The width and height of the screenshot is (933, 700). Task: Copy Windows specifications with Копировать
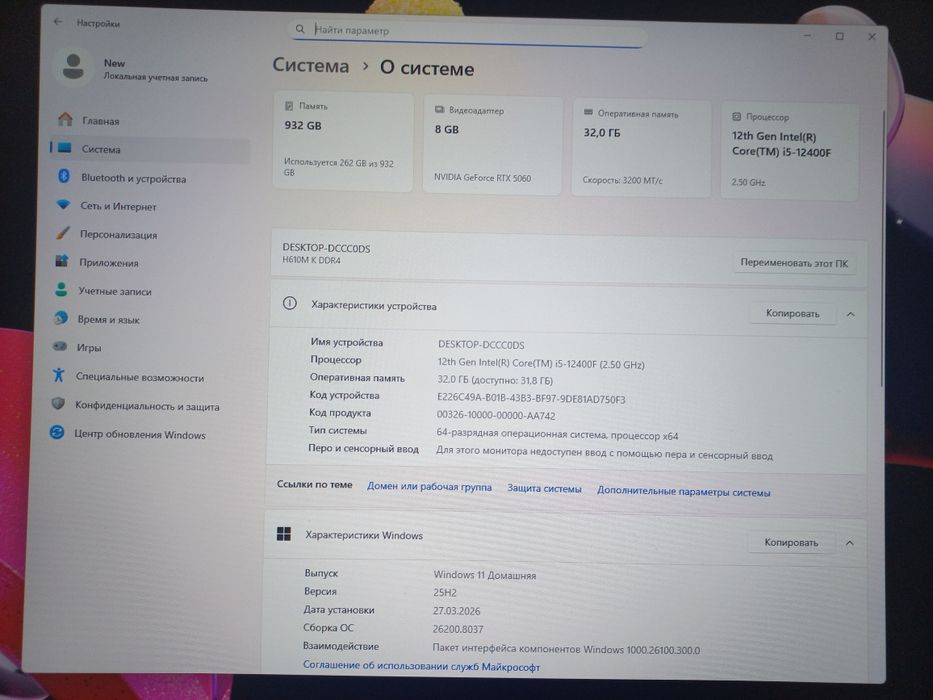pyautogui.click(x=791, y=542)
